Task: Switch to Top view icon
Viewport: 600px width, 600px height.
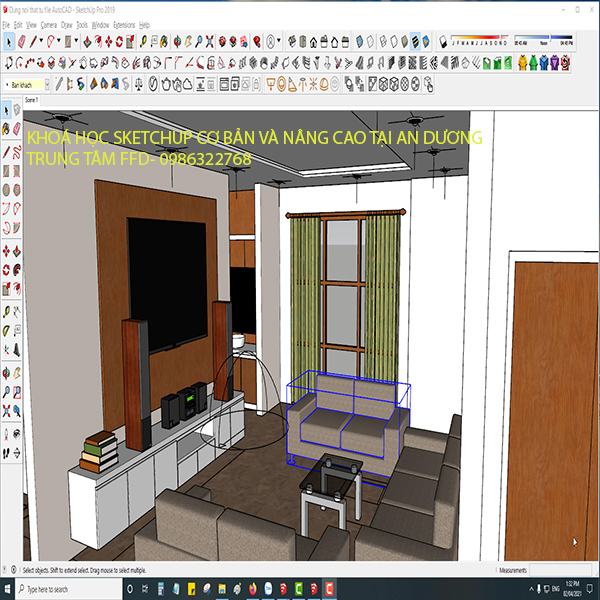Action: pyautogui.click(x=303, y=41)
